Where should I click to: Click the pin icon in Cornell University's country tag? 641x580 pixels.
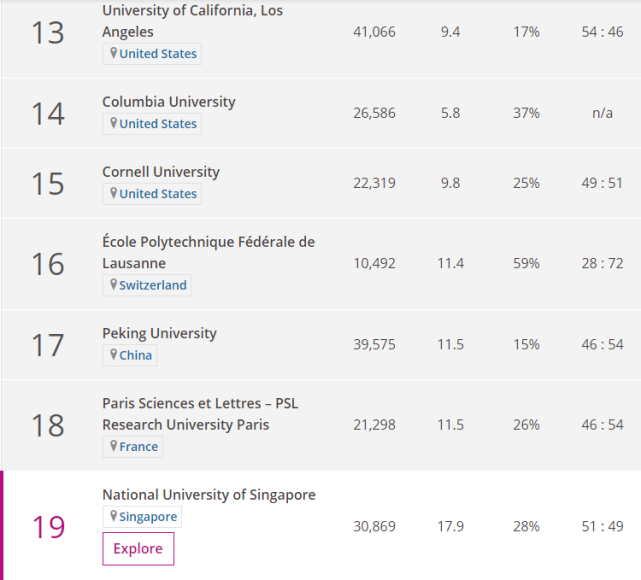[114, 194]
